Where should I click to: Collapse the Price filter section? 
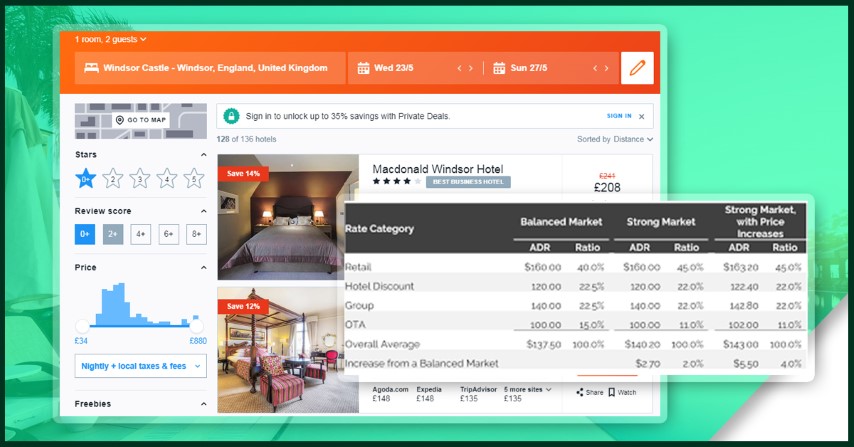click(x=203, y=268)
